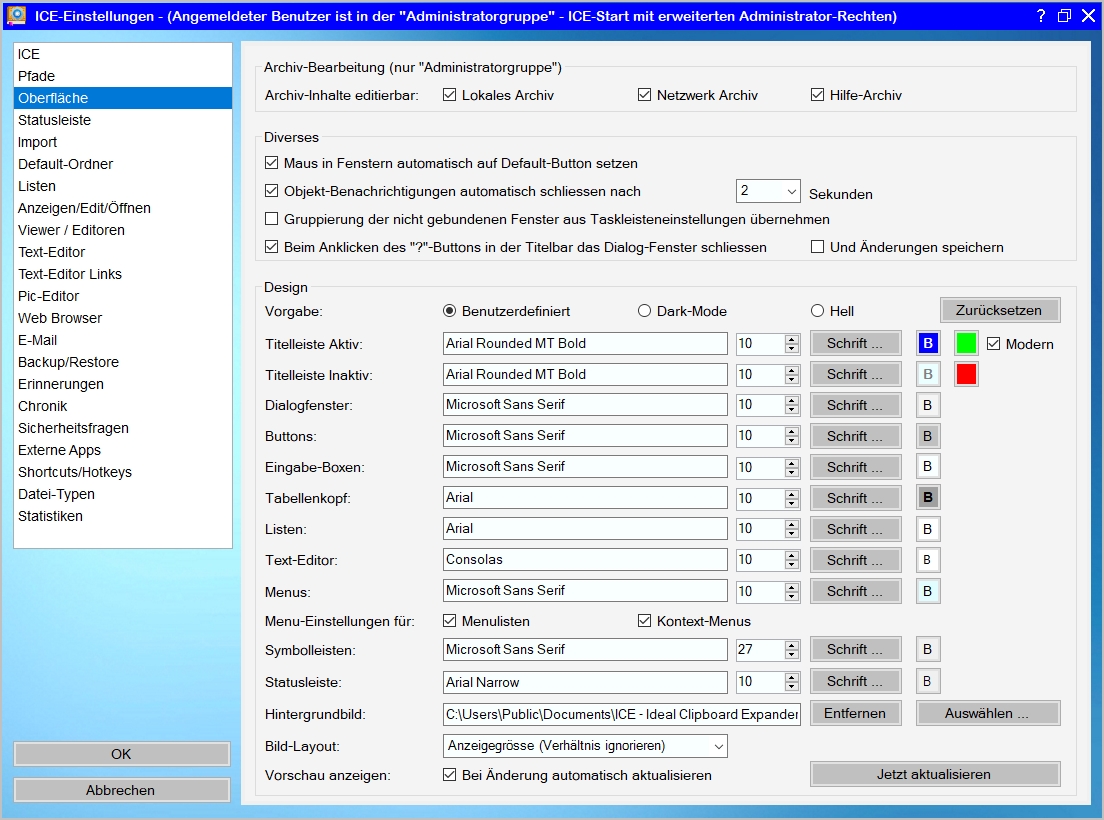Click the Hintergrundbild path field
Viewport: 1104px width, 820px height.
point(622,714)
